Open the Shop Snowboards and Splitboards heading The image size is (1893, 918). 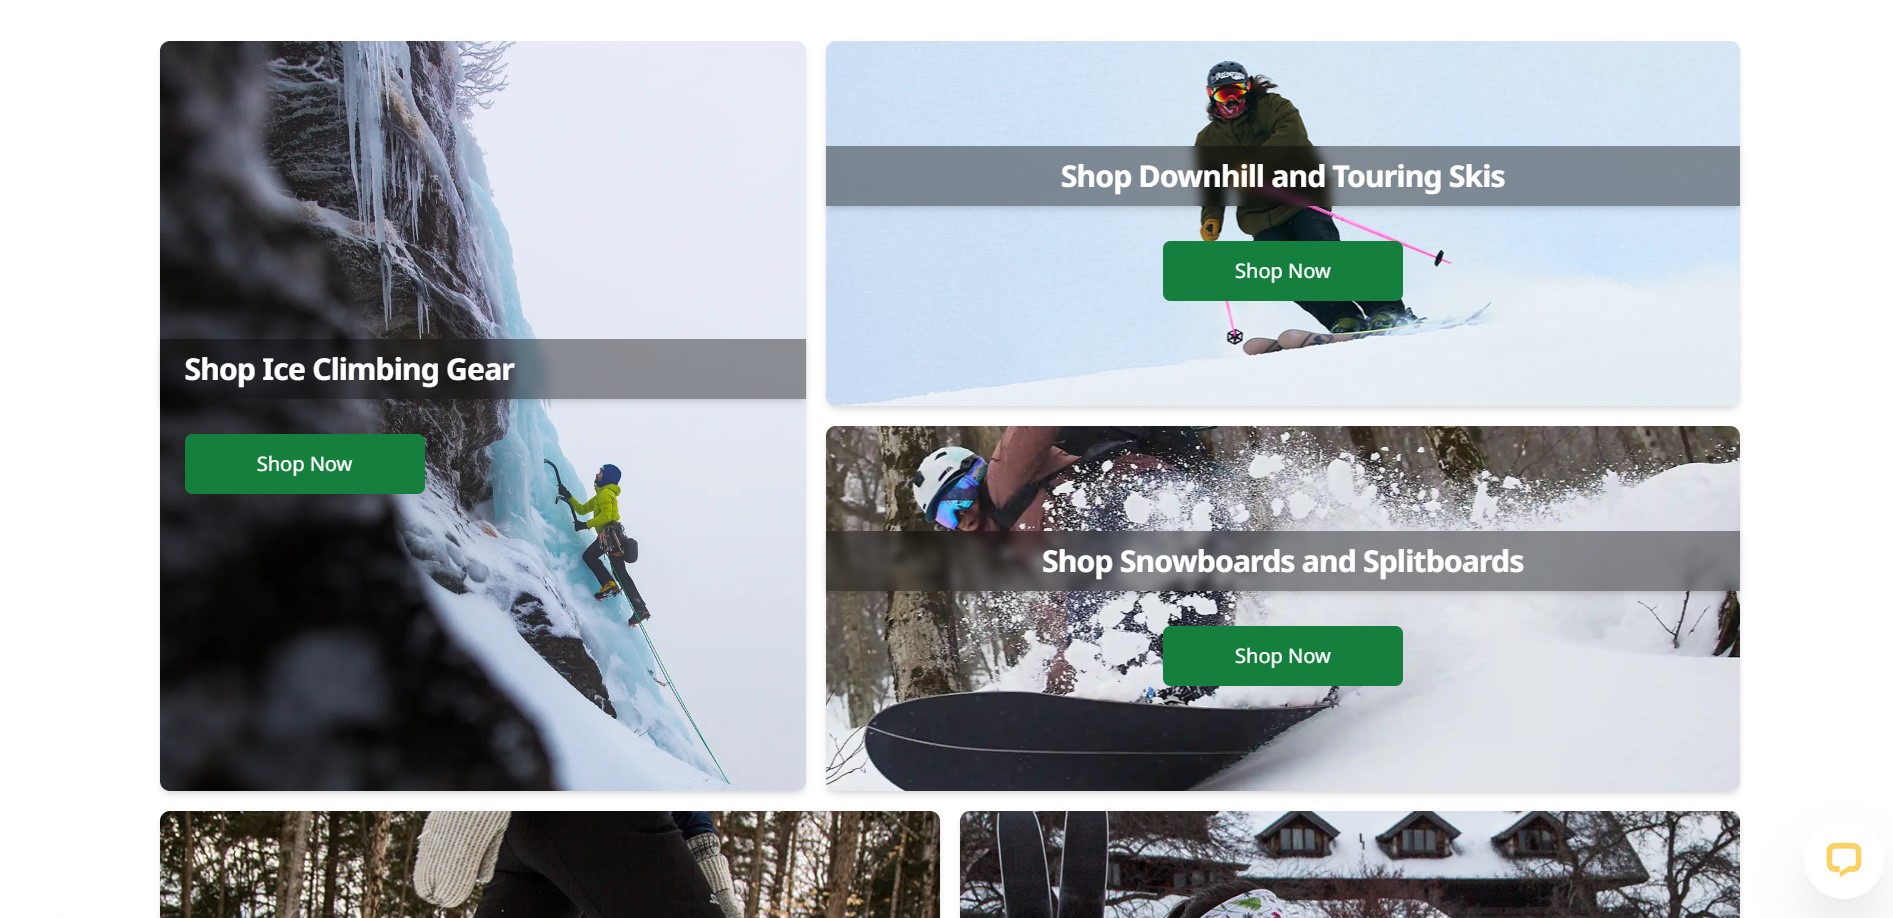tap(1282, 561)
